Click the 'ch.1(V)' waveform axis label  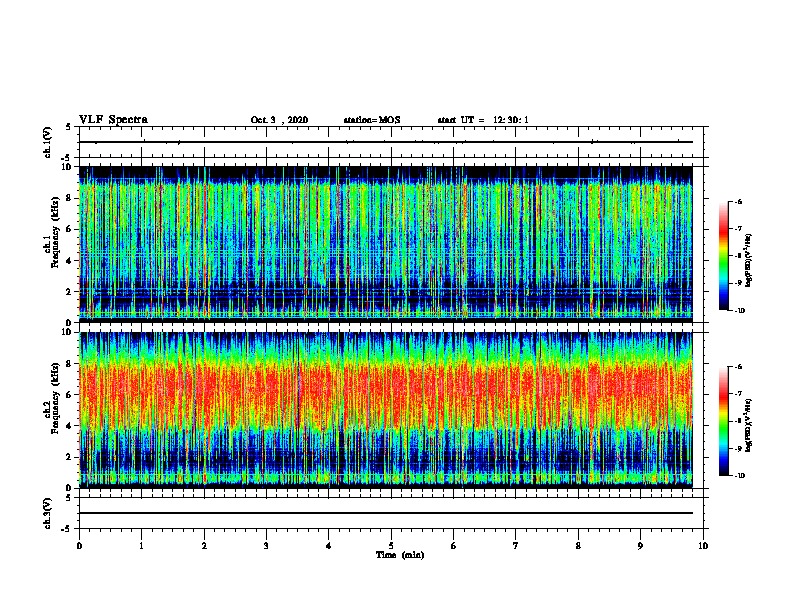pyautogui.click(x=48, y=142)
